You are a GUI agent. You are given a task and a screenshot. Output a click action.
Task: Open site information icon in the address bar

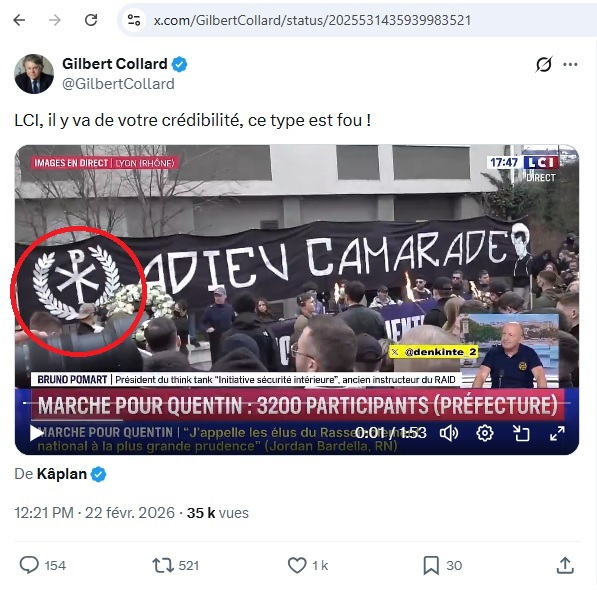[134, 20]
